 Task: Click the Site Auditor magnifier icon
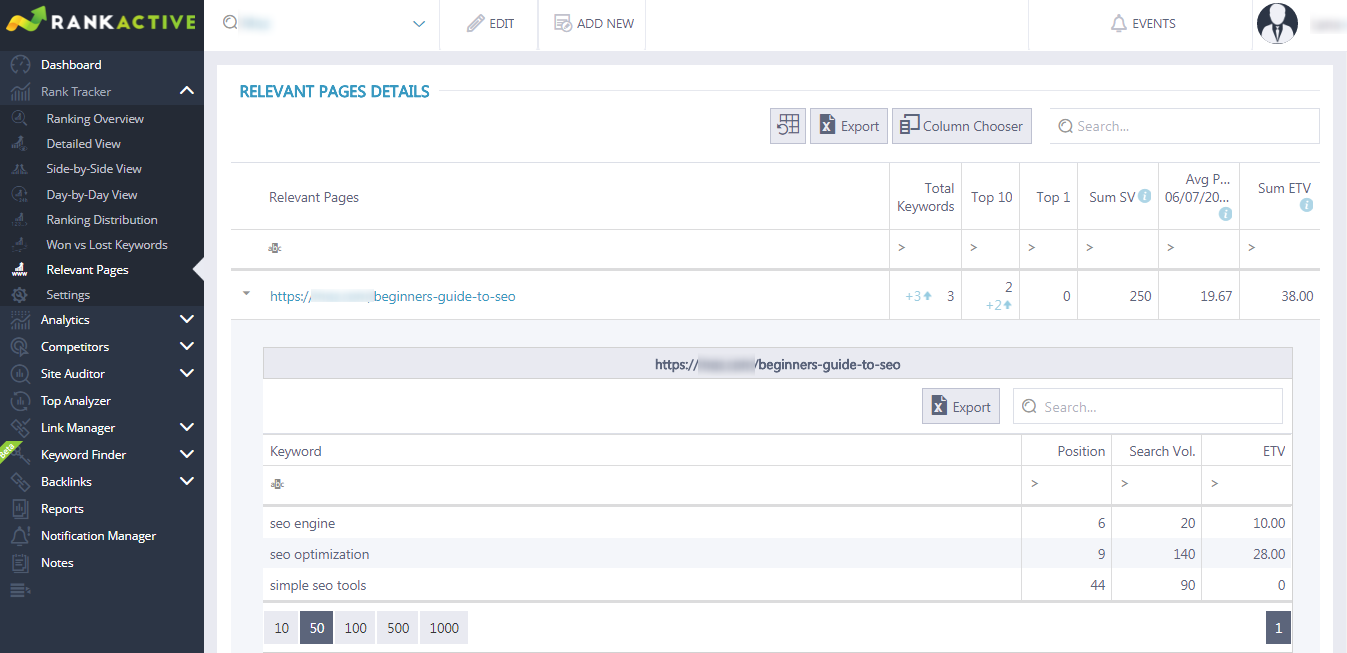pyautogui.click(x=20, y=374)
